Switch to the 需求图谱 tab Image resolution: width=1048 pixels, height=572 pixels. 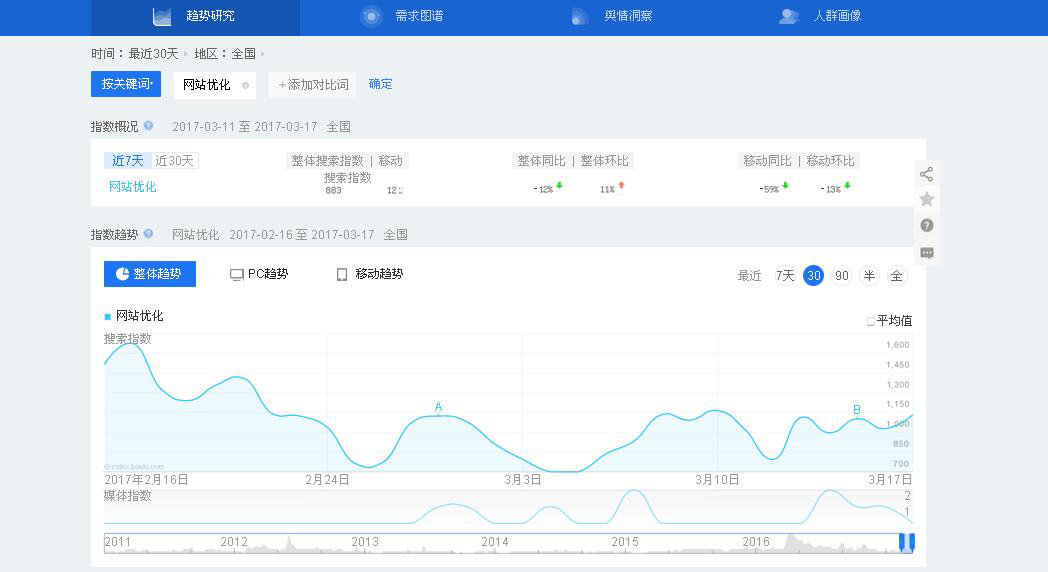(403, 16)
